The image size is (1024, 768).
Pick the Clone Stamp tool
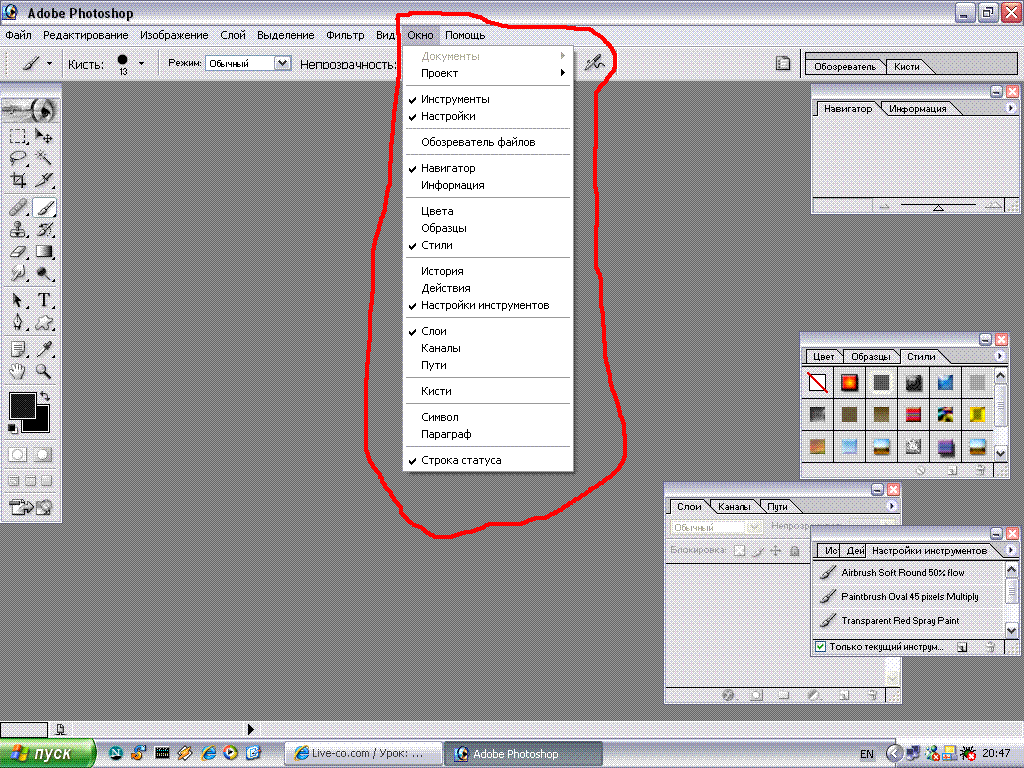pos(18,229)
